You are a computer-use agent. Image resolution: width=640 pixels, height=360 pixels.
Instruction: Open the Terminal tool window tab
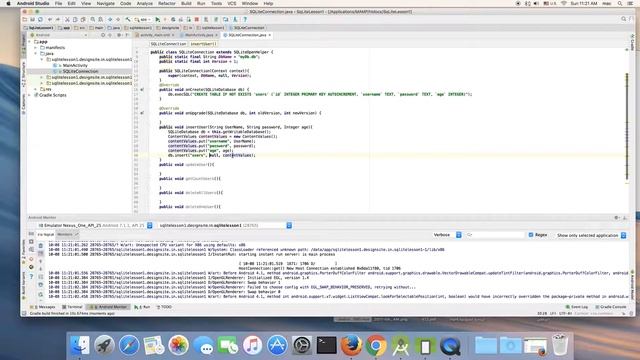click(x=72, y=307)
